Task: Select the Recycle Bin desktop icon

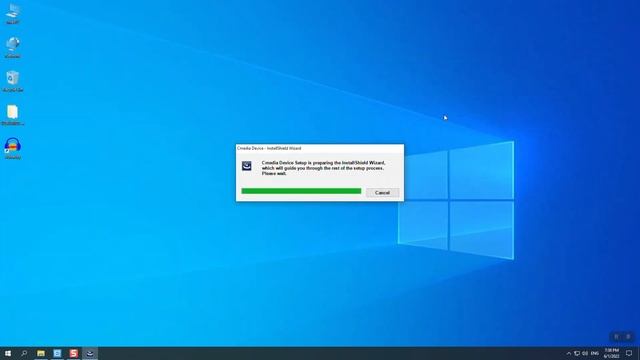Action: (x=13, y=81)
